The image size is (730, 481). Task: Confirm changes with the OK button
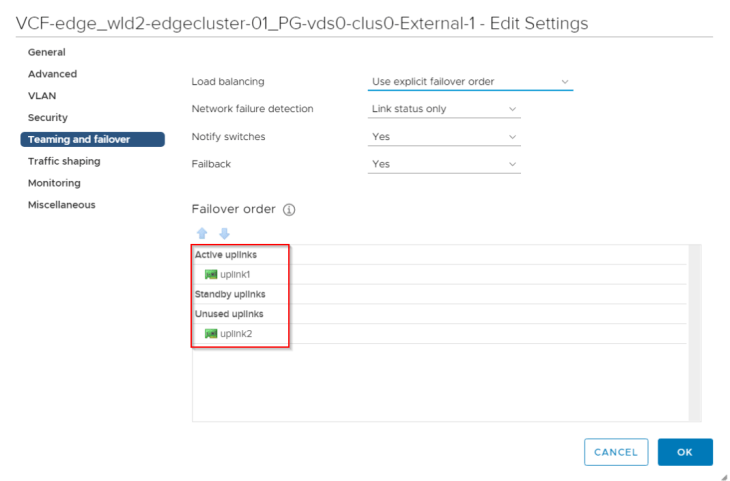pos(685,452)
